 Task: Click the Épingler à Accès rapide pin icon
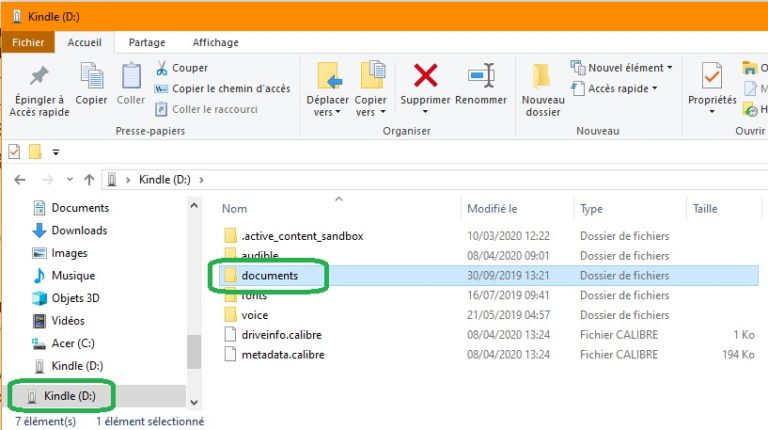point(39,76)
